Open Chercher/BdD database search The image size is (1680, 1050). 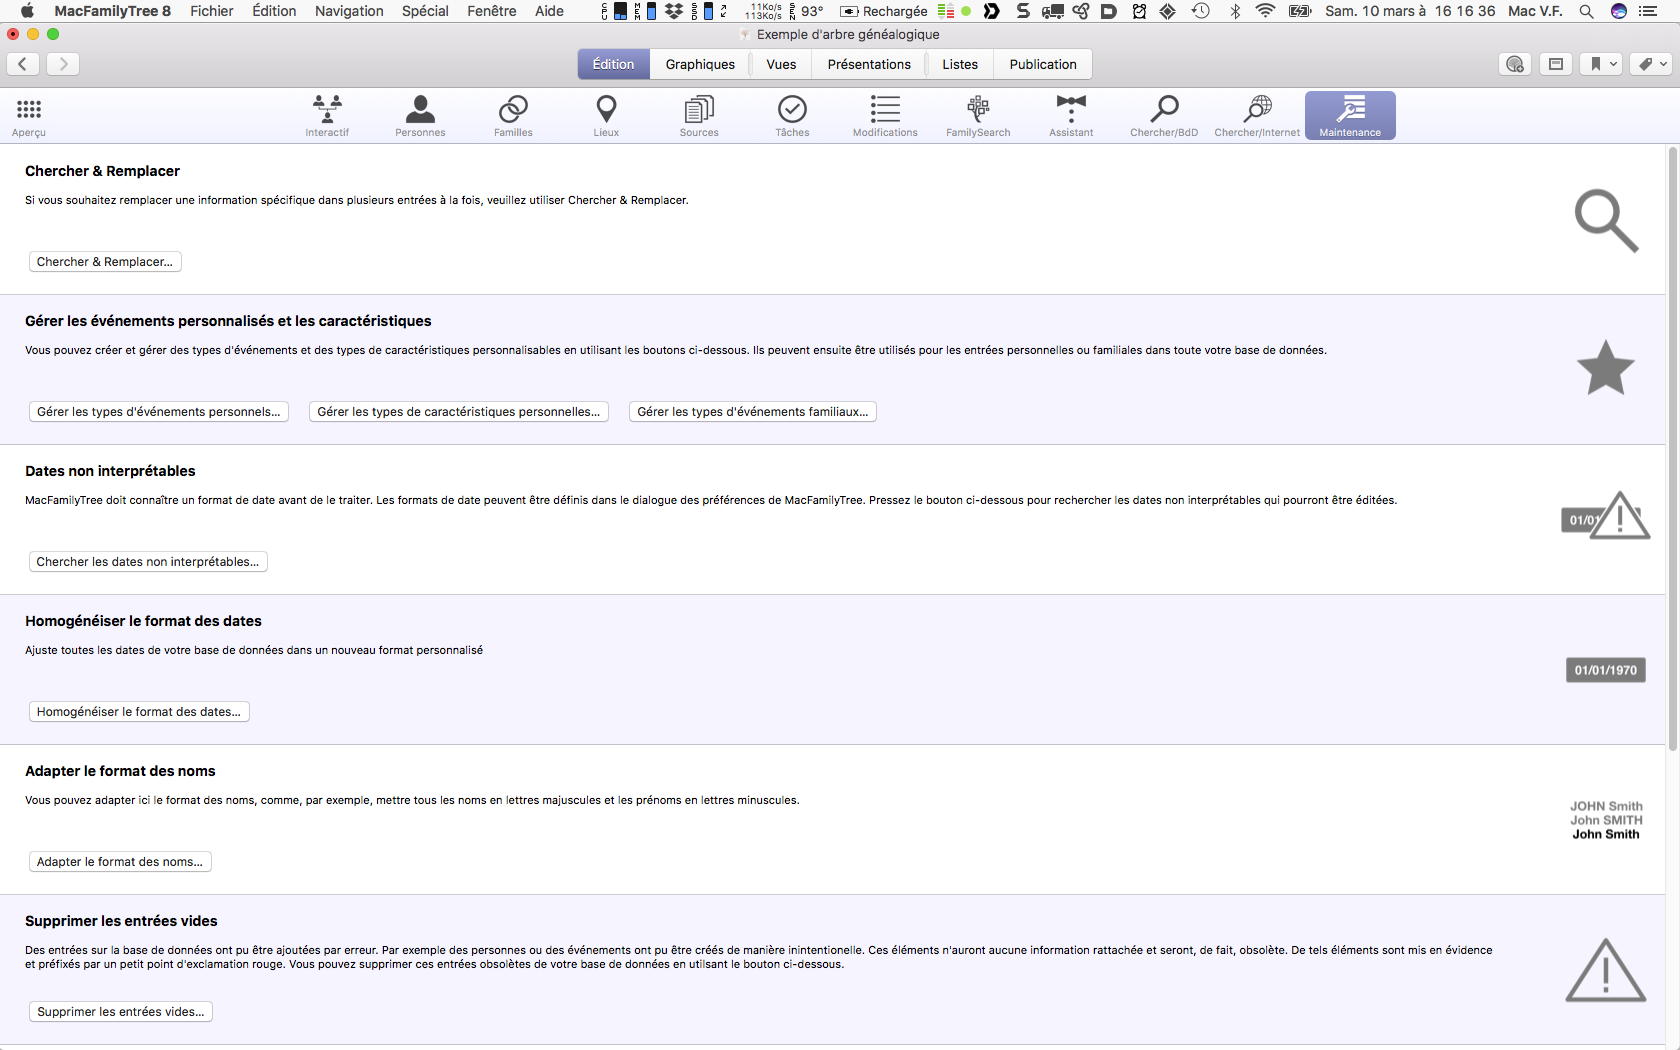[x=1164, y=116]
